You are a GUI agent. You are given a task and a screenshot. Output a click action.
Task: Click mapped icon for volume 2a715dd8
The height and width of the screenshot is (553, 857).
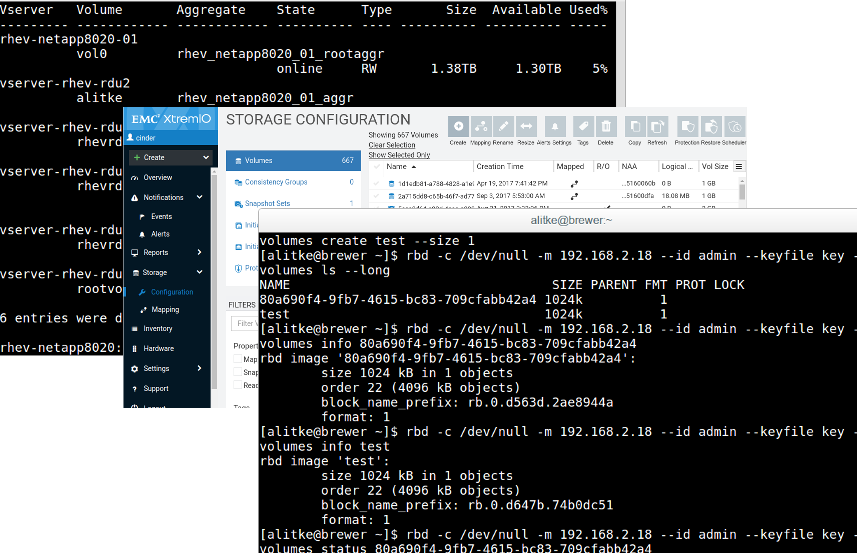tap(574, 196)
